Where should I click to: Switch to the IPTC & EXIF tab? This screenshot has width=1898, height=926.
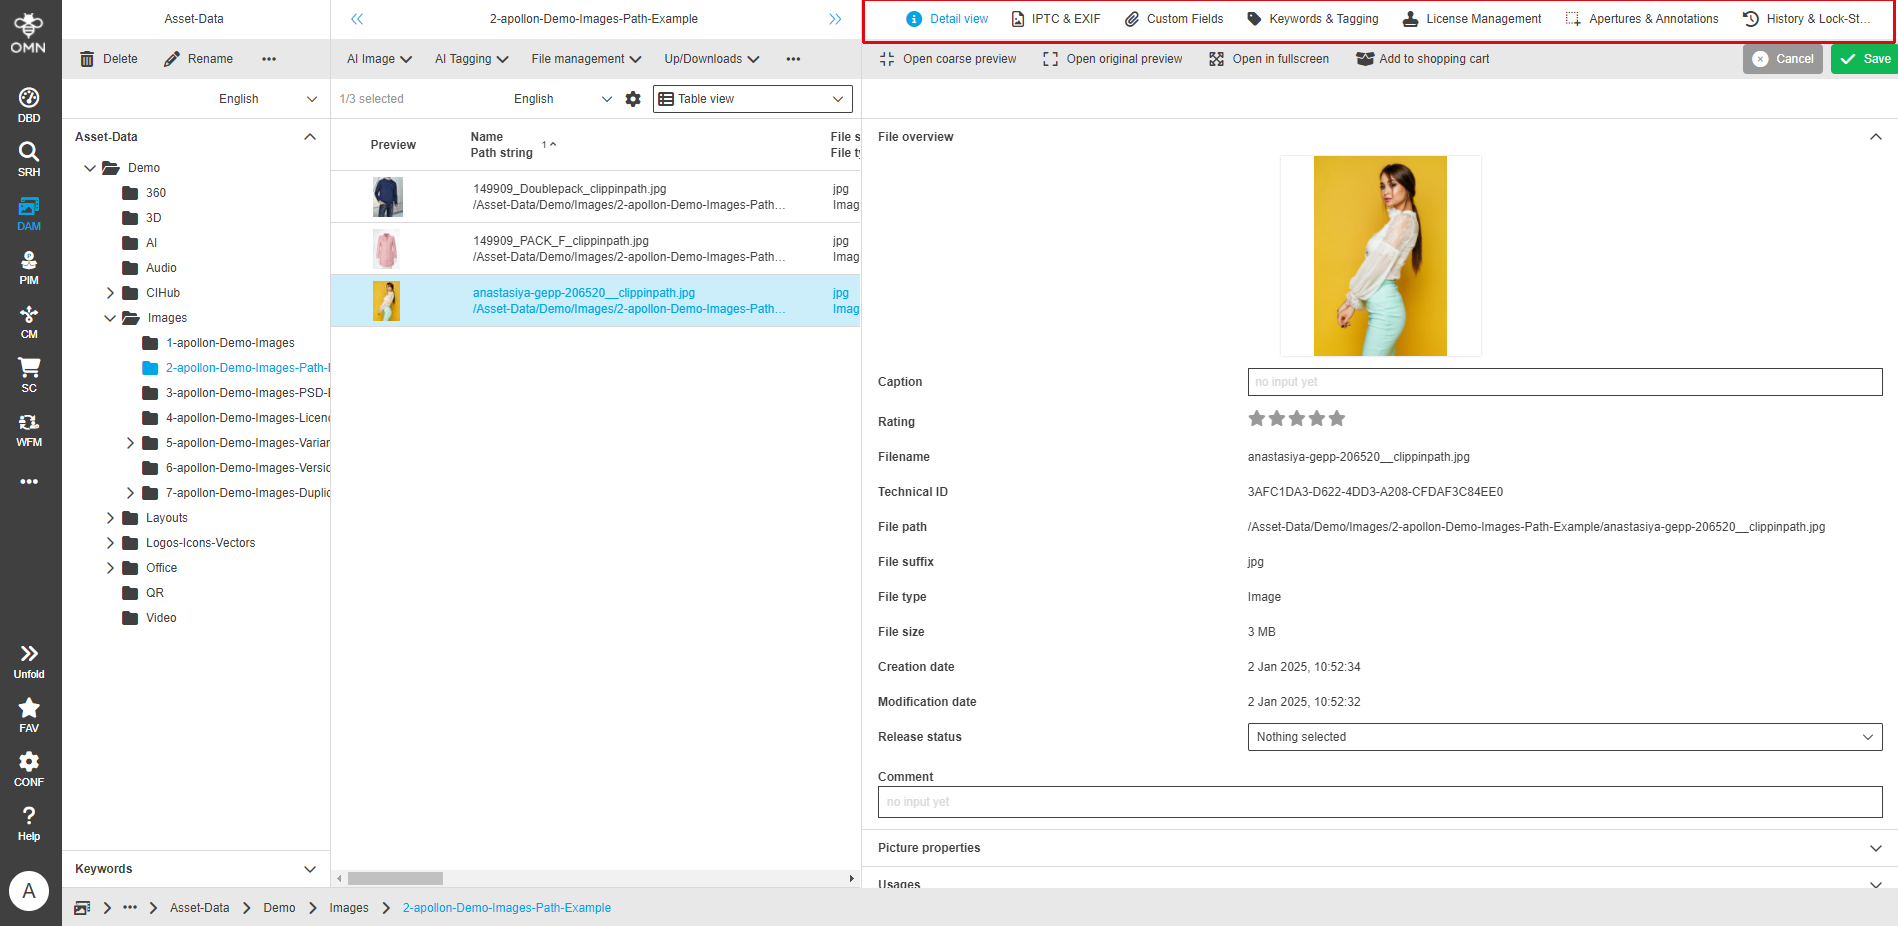pyautogui.click(x=1056, y=19)
